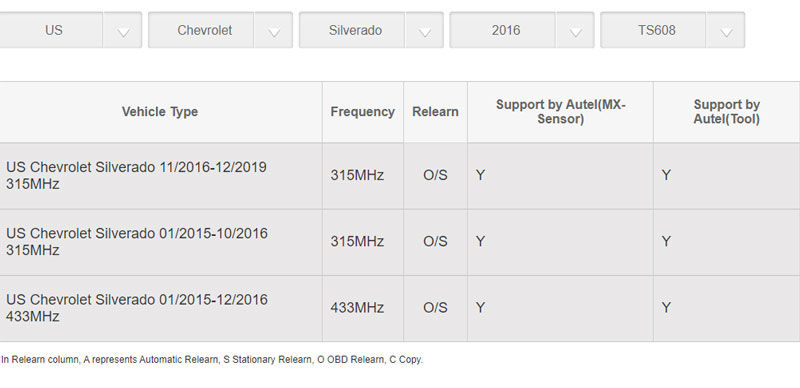Screen dimensions: 800x388
Task: Click the 433MHz frequency cell
Action: (x=357, y=308)
